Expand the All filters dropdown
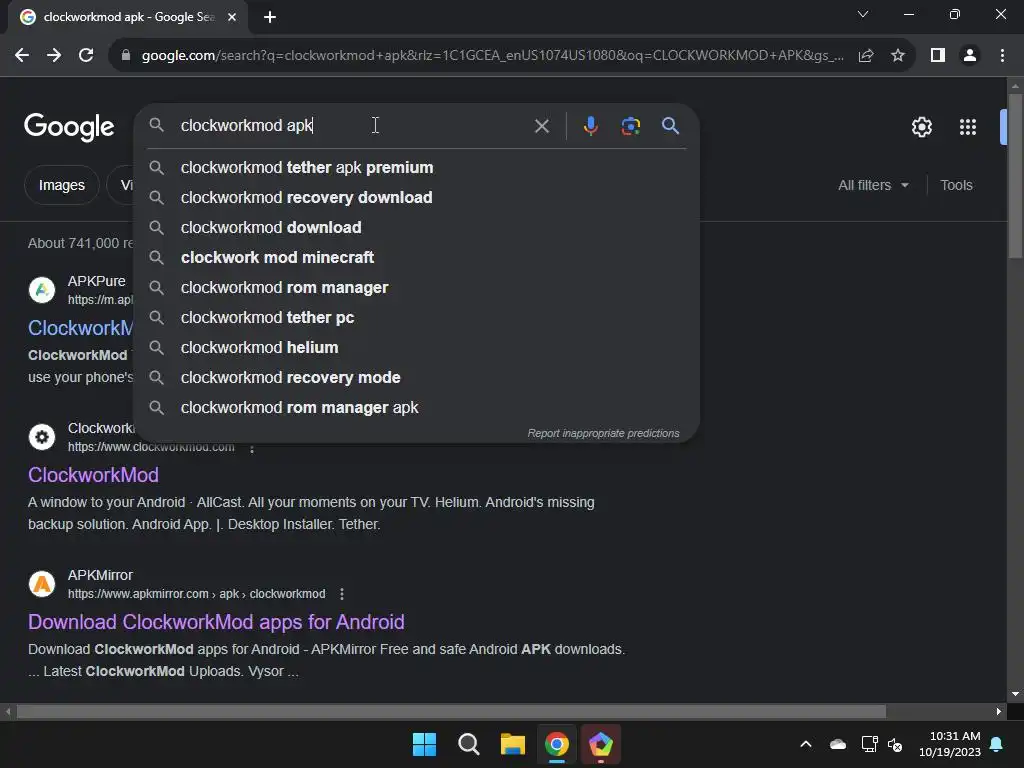The height and width of the screenshot is (768, 1024). tap(873, 185)
